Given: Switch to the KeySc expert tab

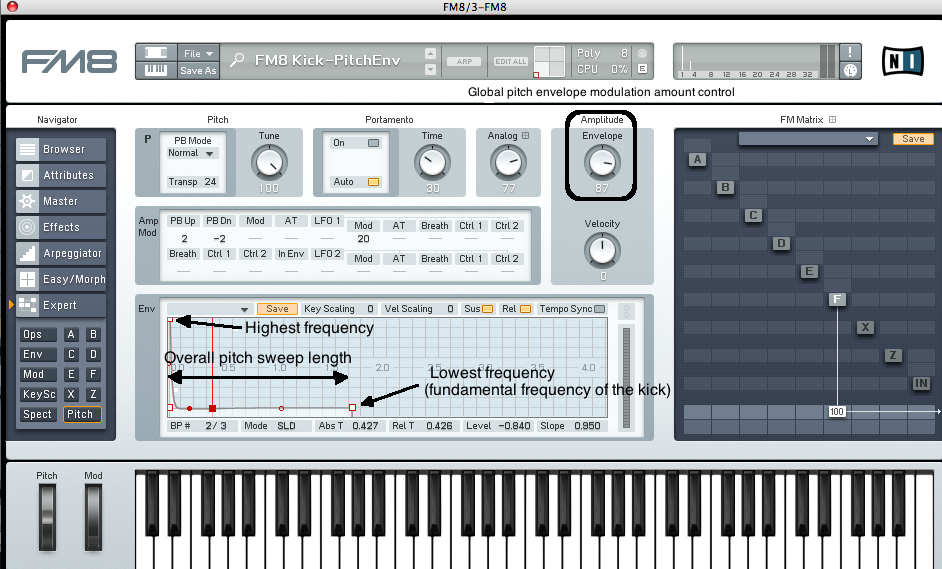Looking at the screenshot, I should [37, 394].
